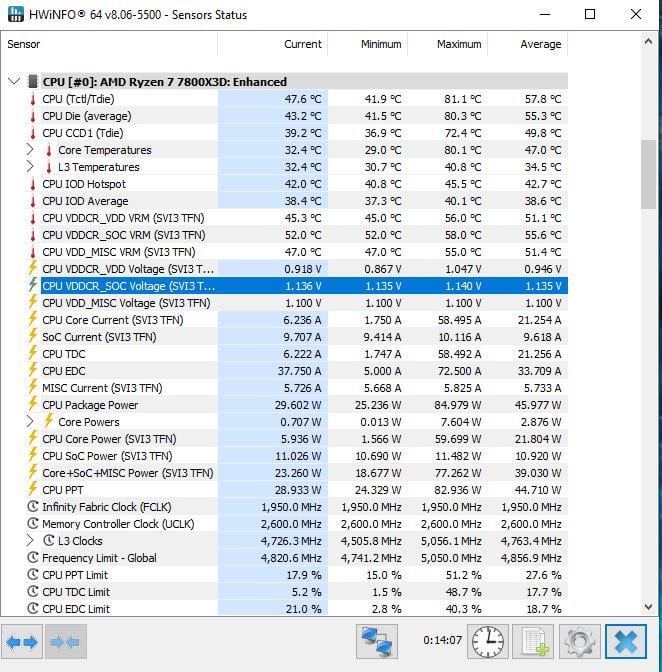Screen dimensions: 662x672
Task: Click the 47.6 °C current value of CPU (Tctl/Tdie)
Action: click(303, 99)
